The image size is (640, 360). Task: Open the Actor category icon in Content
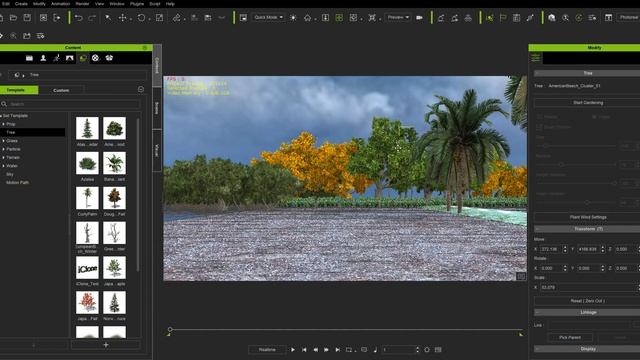pyautogui.click(x=43, y=58)
